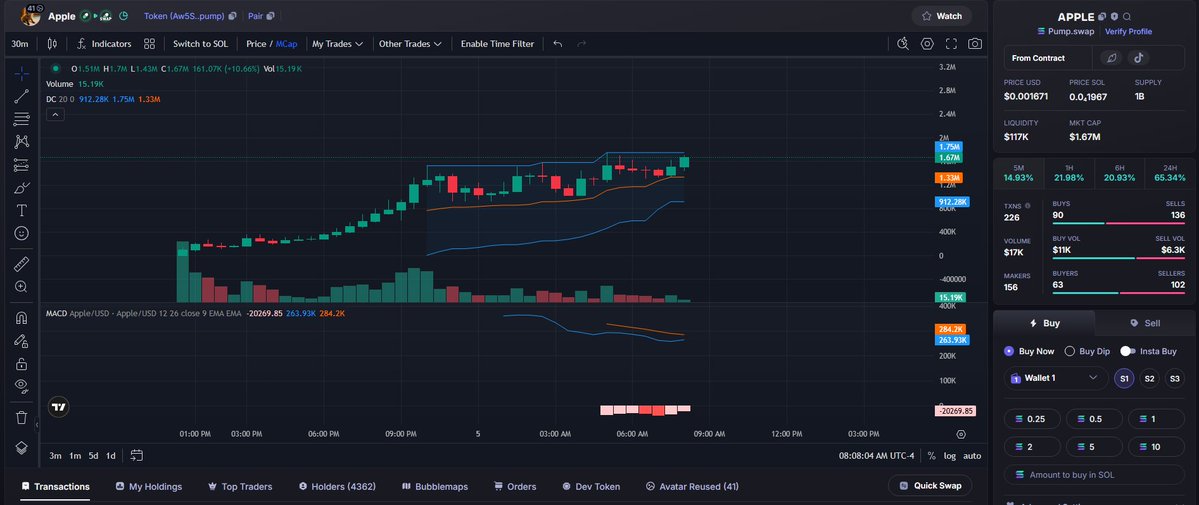This screenshot has height=505, width=1199.
Task: Select the 10 SOL buy amount
Action: tap(1155, 447)
